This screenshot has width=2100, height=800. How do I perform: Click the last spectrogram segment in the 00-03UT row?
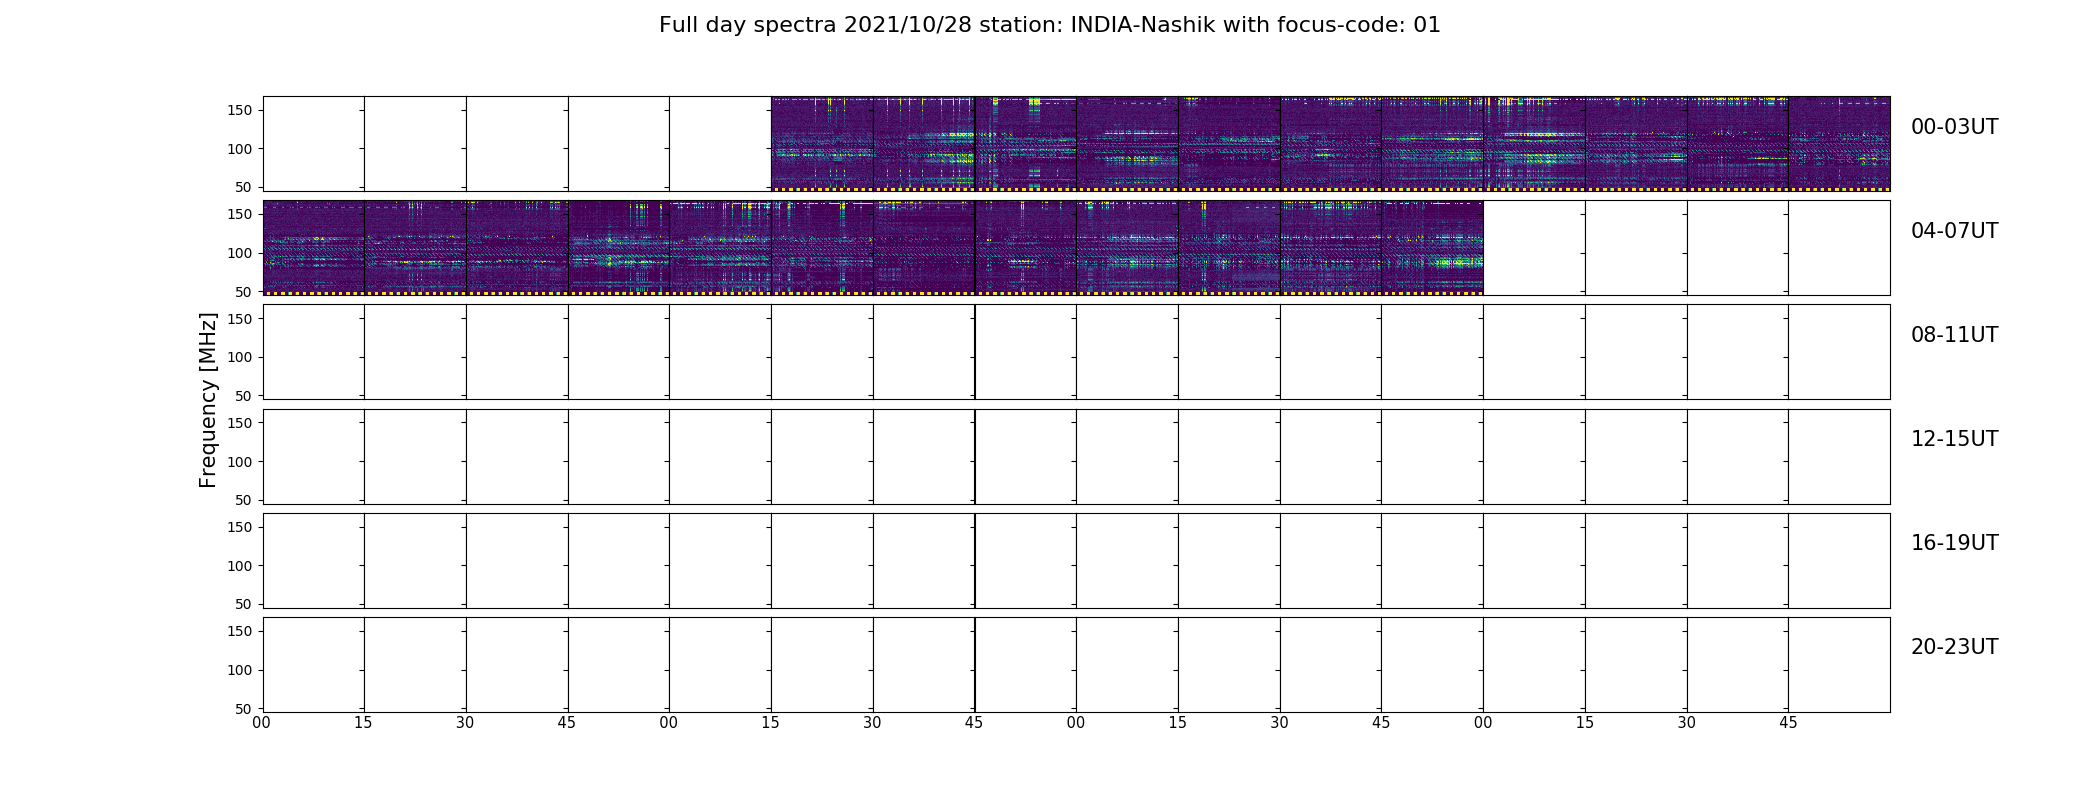pos(1839,143)
